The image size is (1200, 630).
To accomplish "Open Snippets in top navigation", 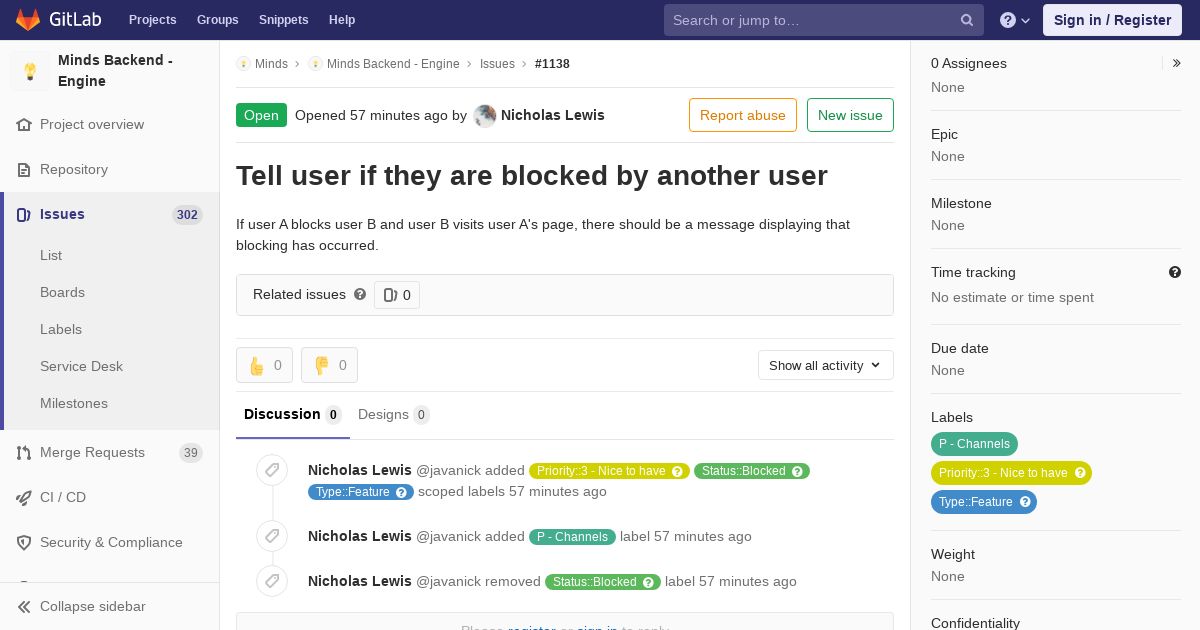I will point(283,20).
